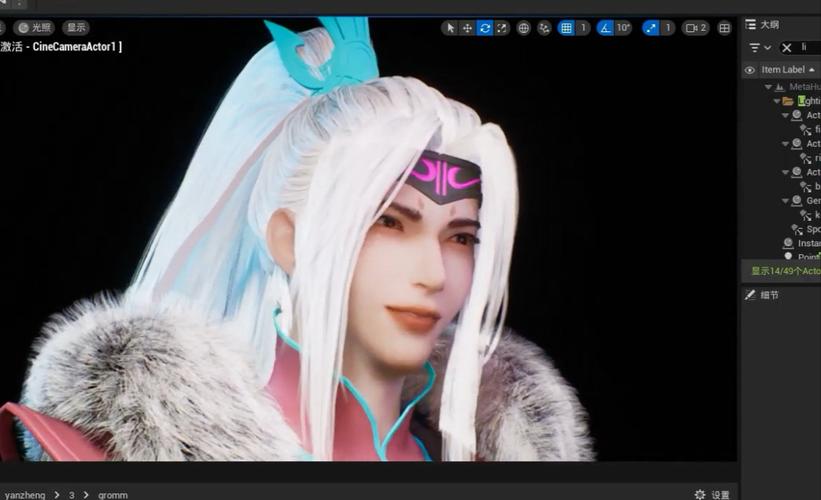Select the 'fi' spotlight row icon
821x500 pixels.
click(x=806, y=129)
